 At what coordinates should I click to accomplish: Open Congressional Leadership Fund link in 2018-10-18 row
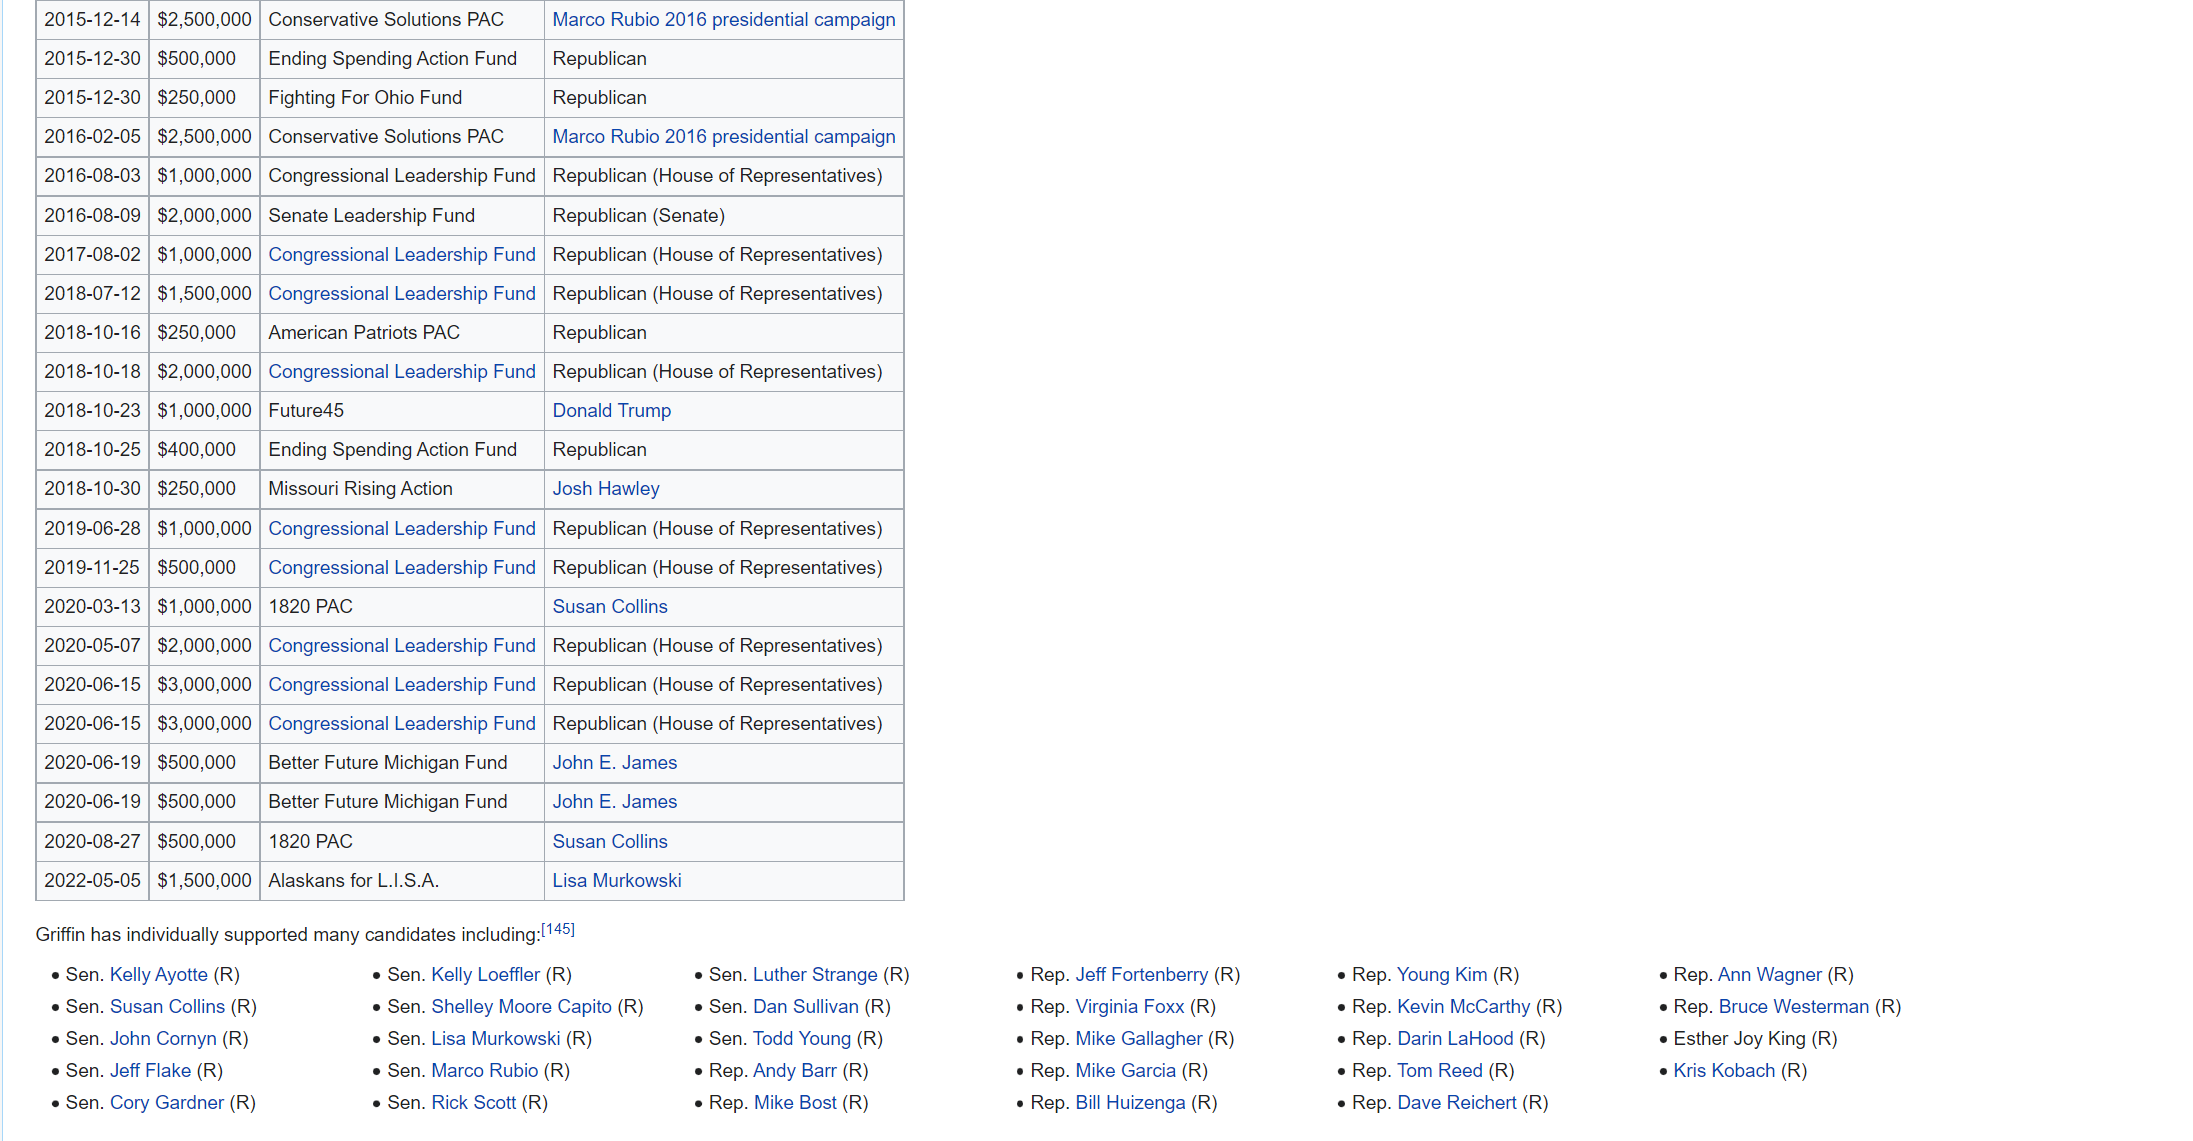tap(402, 371)
